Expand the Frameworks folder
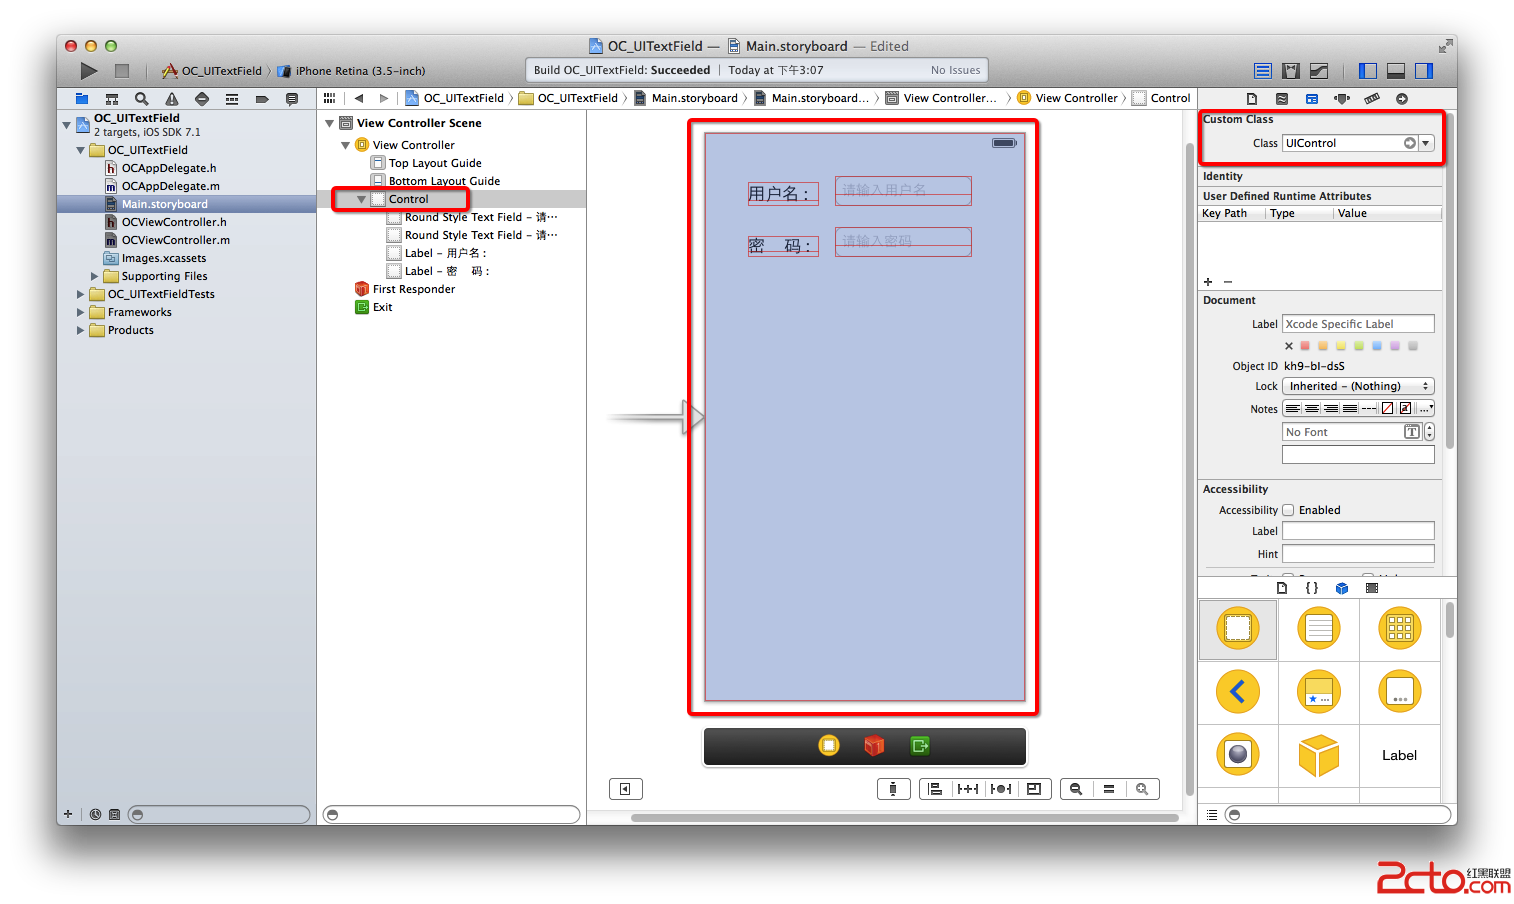The height and width of the screenshot is (904, 1514). (81, 312)
